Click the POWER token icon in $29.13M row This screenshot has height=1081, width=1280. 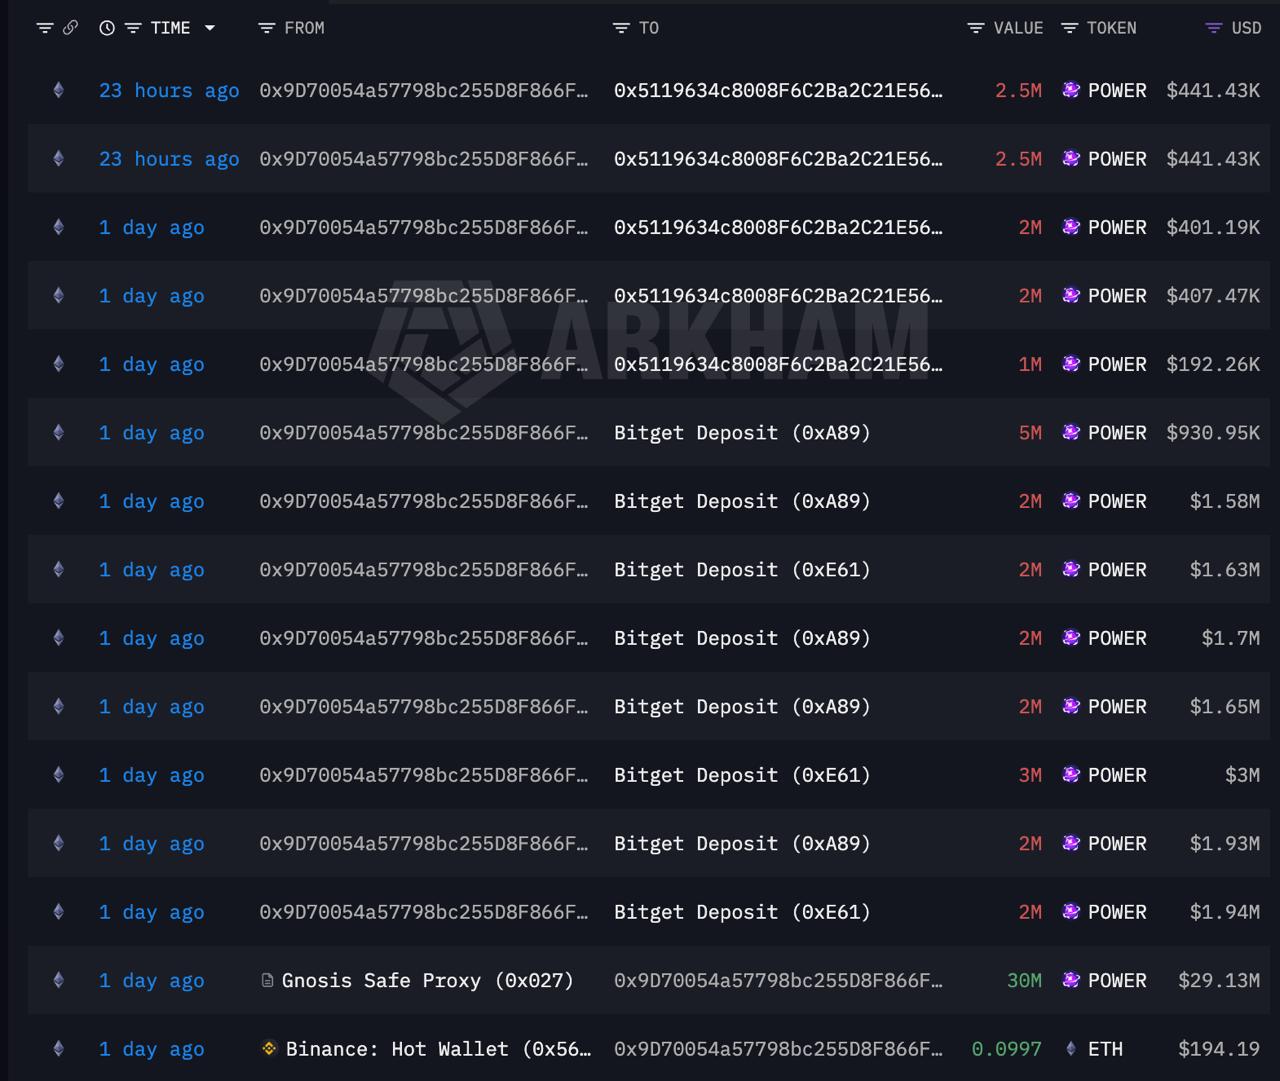(x=1071, y=980)
